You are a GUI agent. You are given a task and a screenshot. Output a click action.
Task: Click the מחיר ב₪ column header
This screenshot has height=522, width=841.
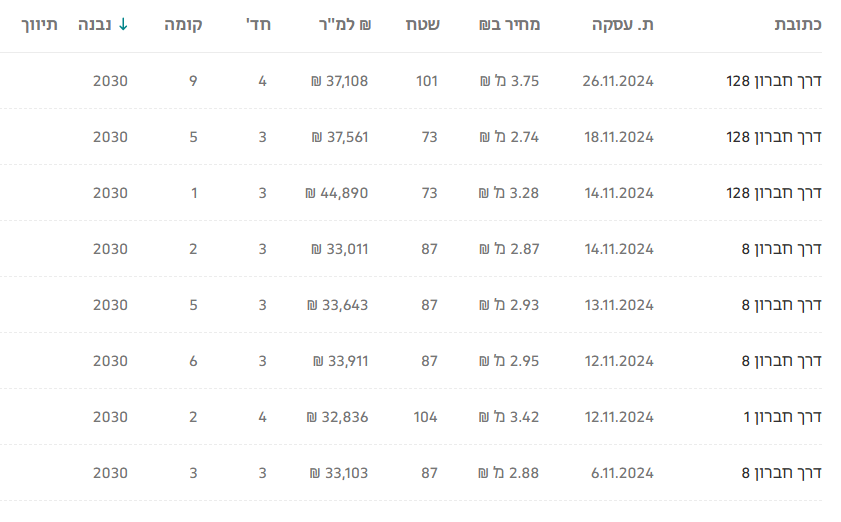(x=510, y=24)
